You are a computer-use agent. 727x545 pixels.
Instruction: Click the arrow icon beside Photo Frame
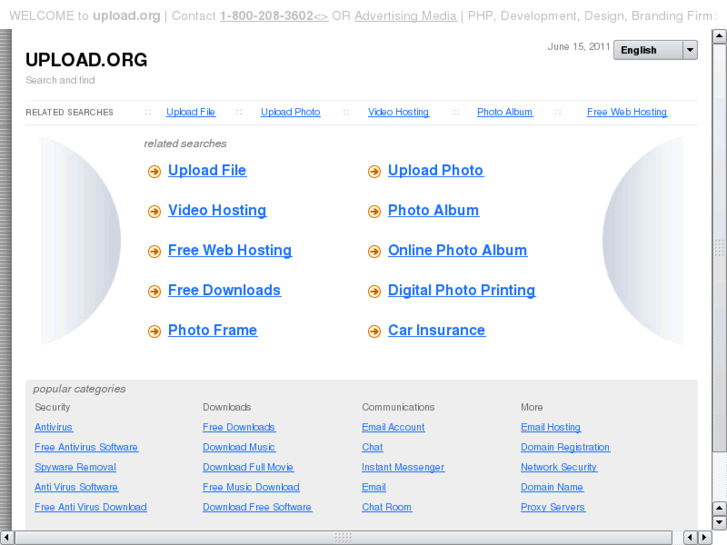pos(154,331)
